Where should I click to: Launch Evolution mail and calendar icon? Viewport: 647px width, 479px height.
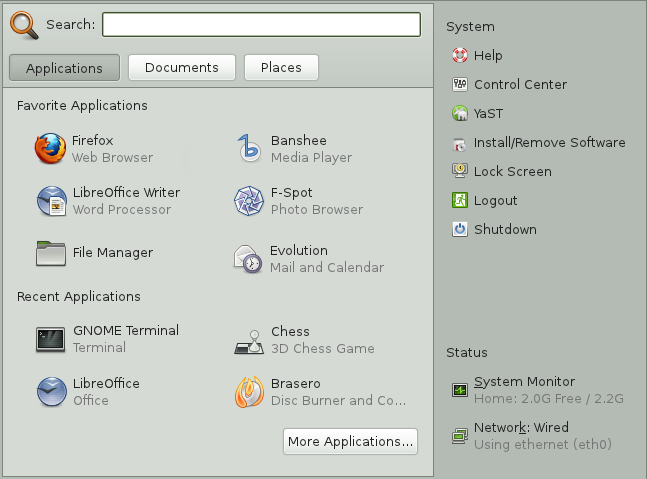(x=248, y=259)
